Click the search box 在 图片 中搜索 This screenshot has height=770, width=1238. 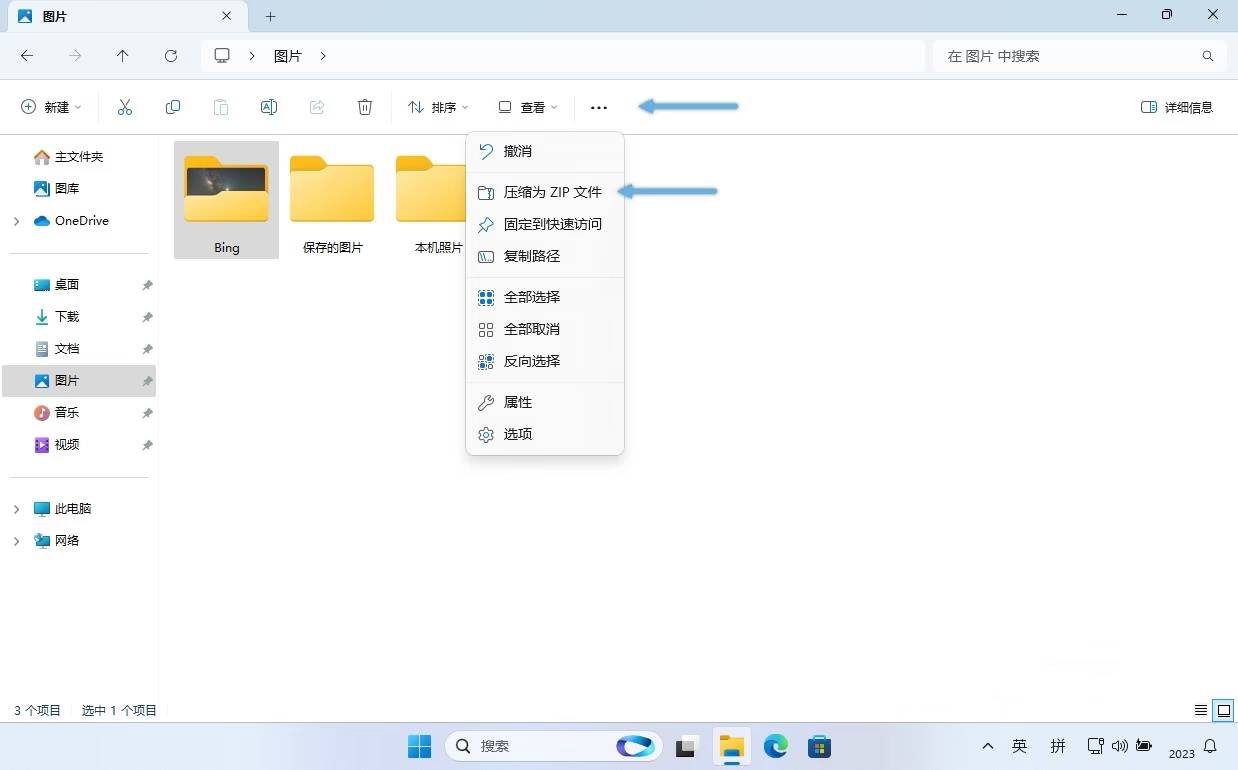tap(1070, 56)
